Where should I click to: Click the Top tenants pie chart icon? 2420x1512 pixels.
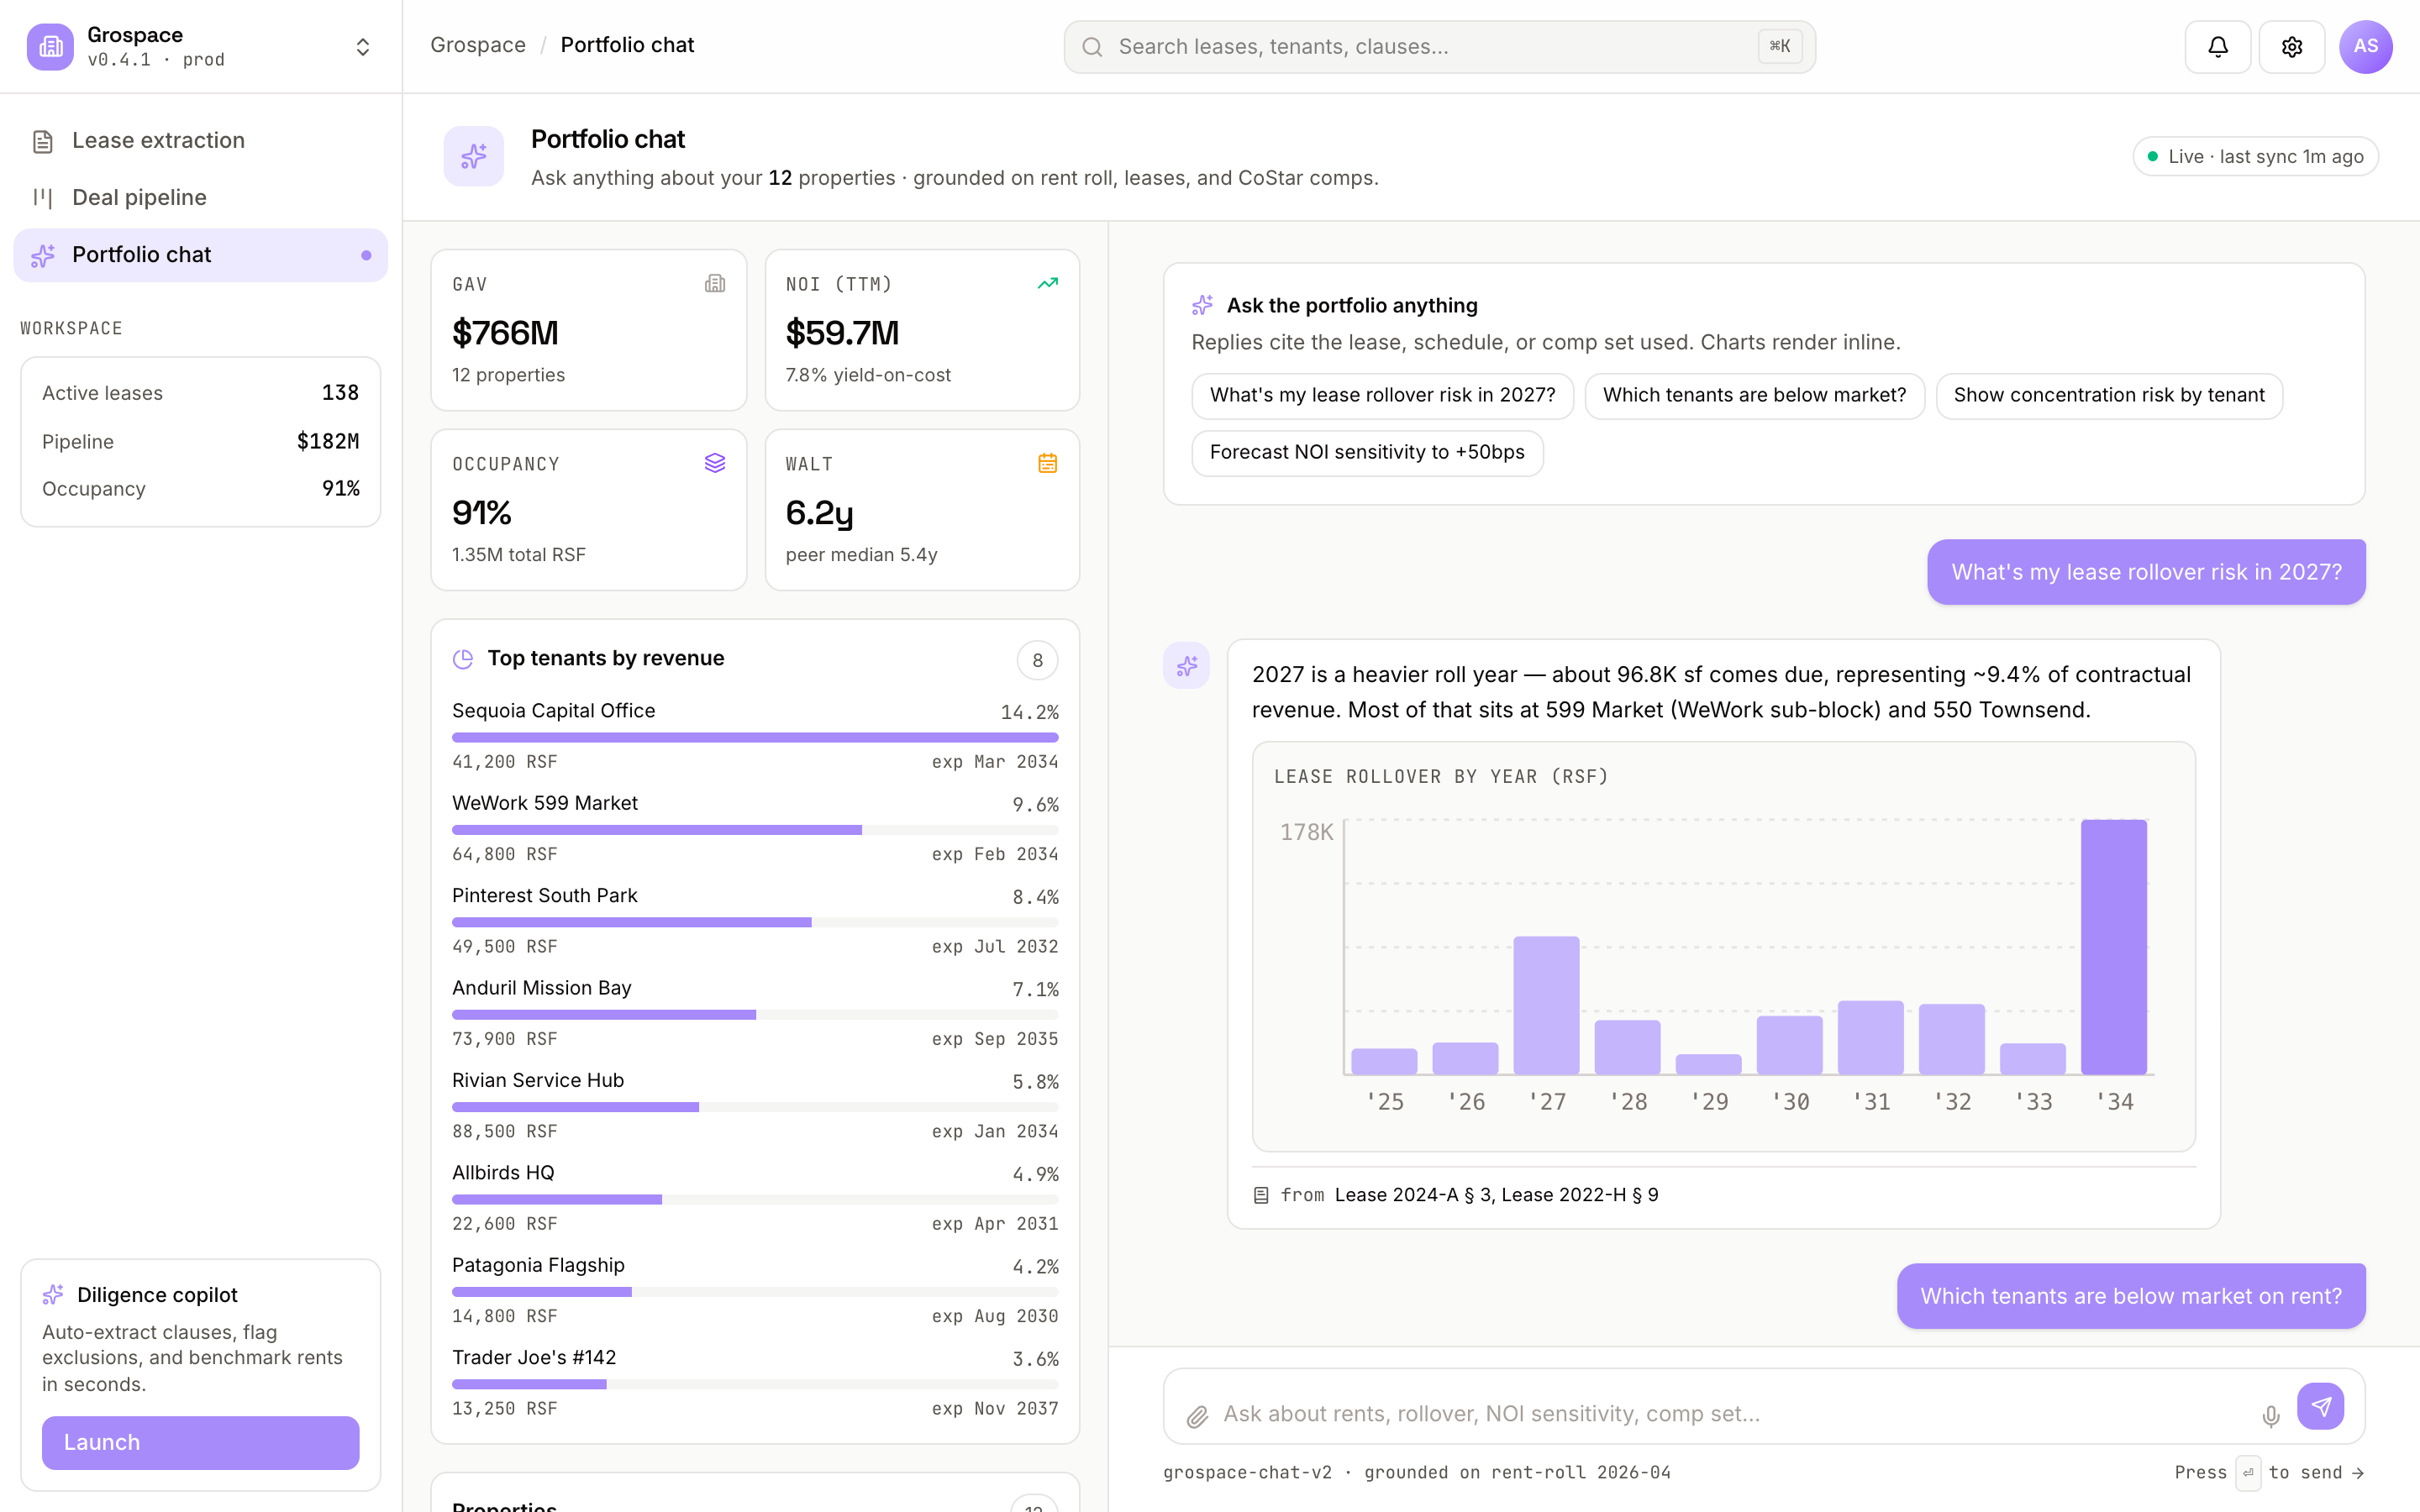pos(463,659)
